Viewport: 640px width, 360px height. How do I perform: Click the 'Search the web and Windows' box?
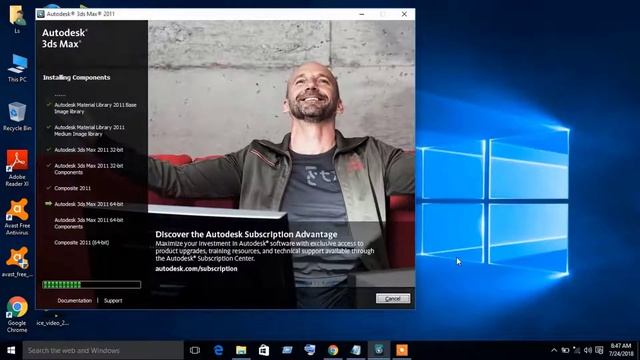click(103, 350)
